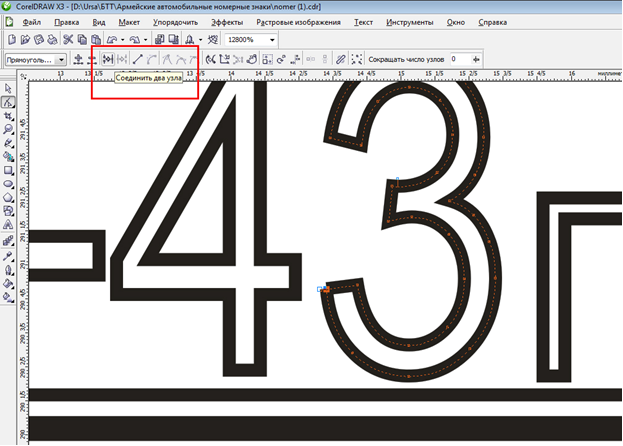Select the Shape tool in toolbox
Viewport: 623px width, 446px height.
tap(8, 102)
